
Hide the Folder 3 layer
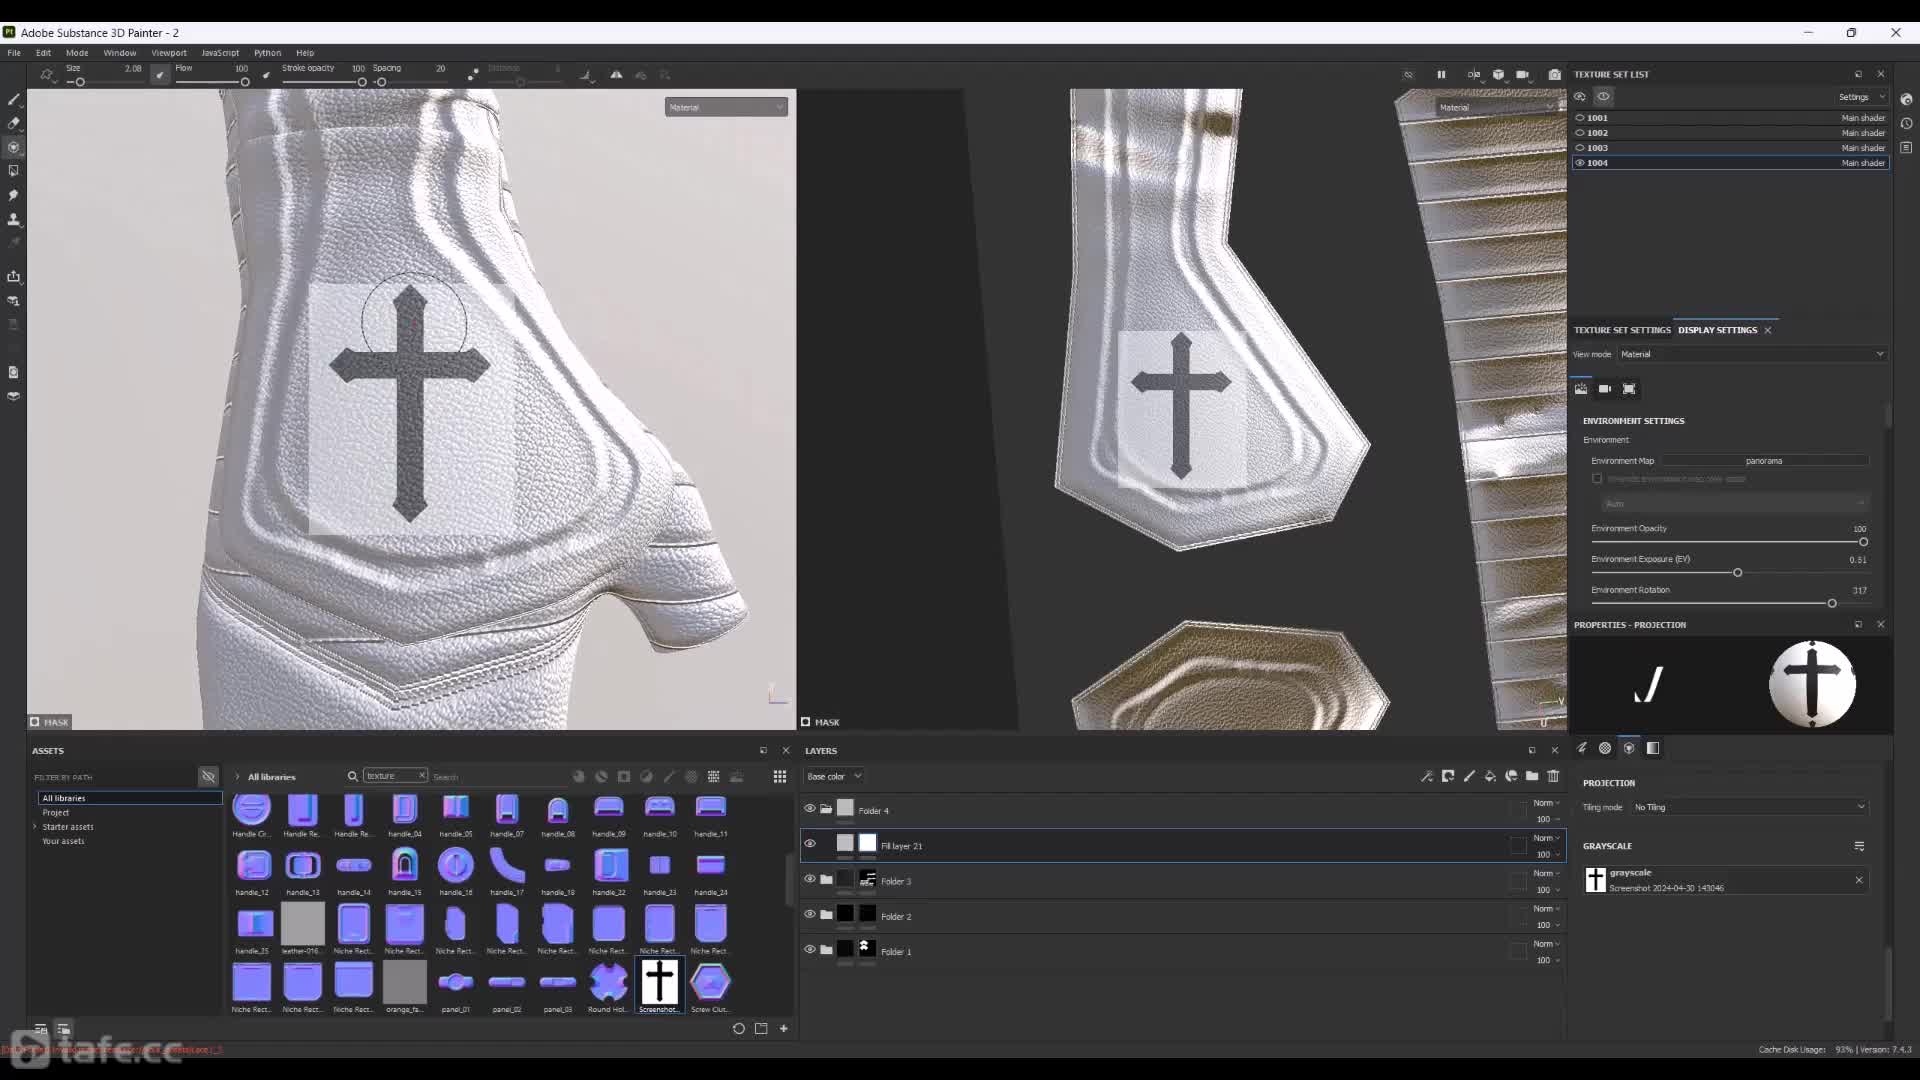[810, 879]
